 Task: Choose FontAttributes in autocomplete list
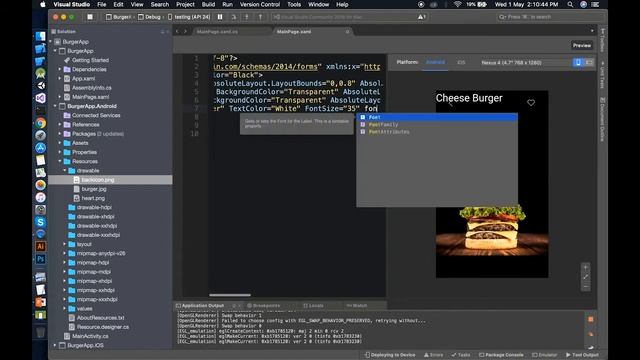[437, 132]
